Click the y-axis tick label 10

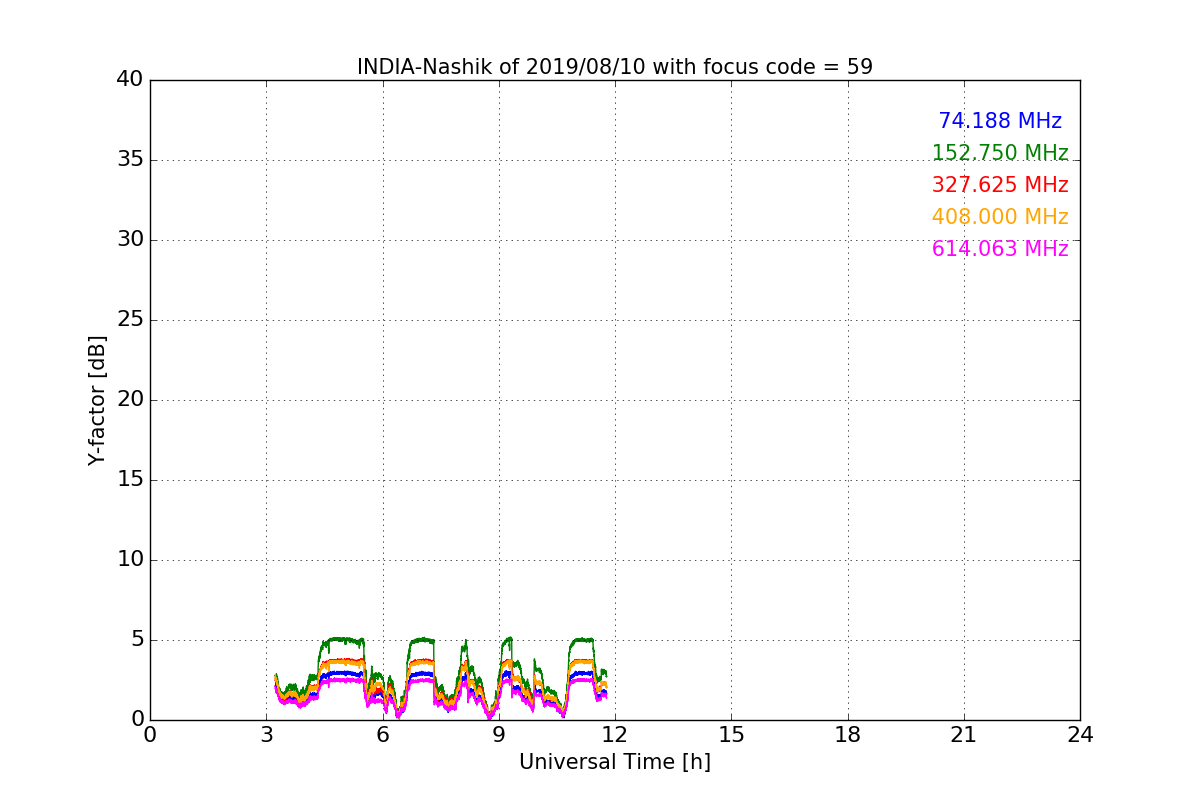[x=130, y=560]
